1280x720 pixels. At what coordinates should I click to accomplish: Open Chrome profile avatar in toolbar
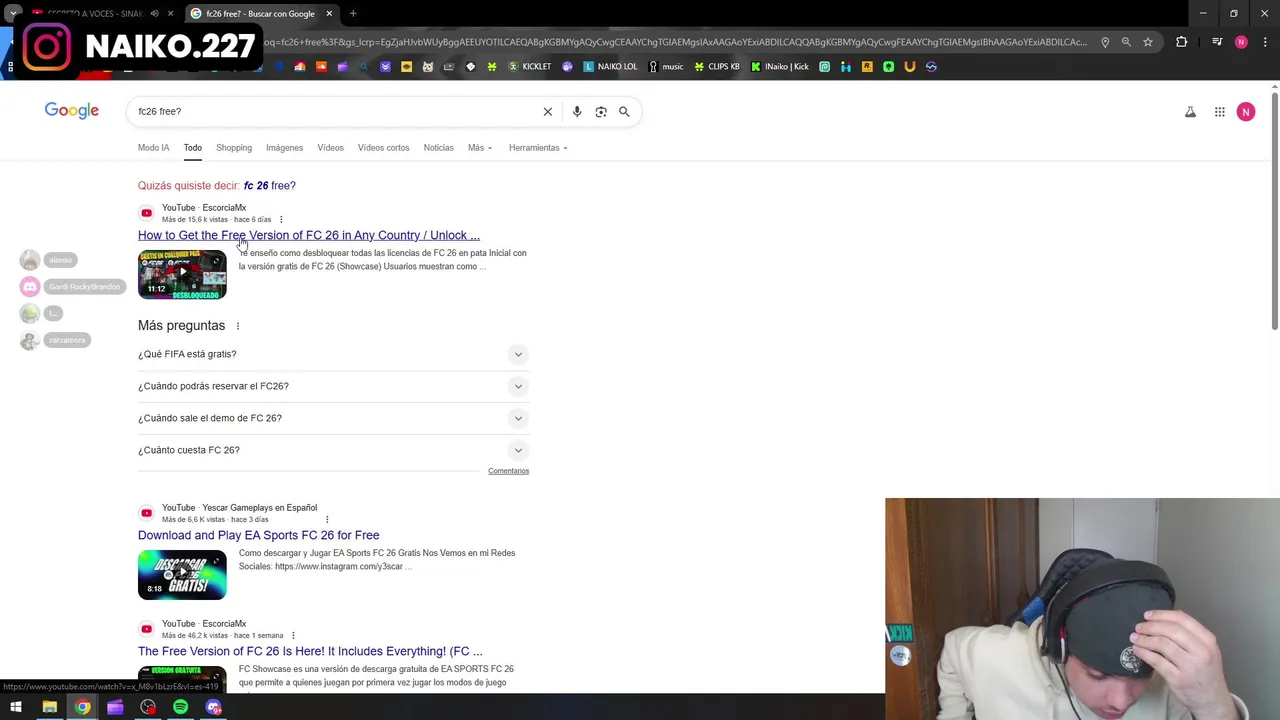[1241, 42]
